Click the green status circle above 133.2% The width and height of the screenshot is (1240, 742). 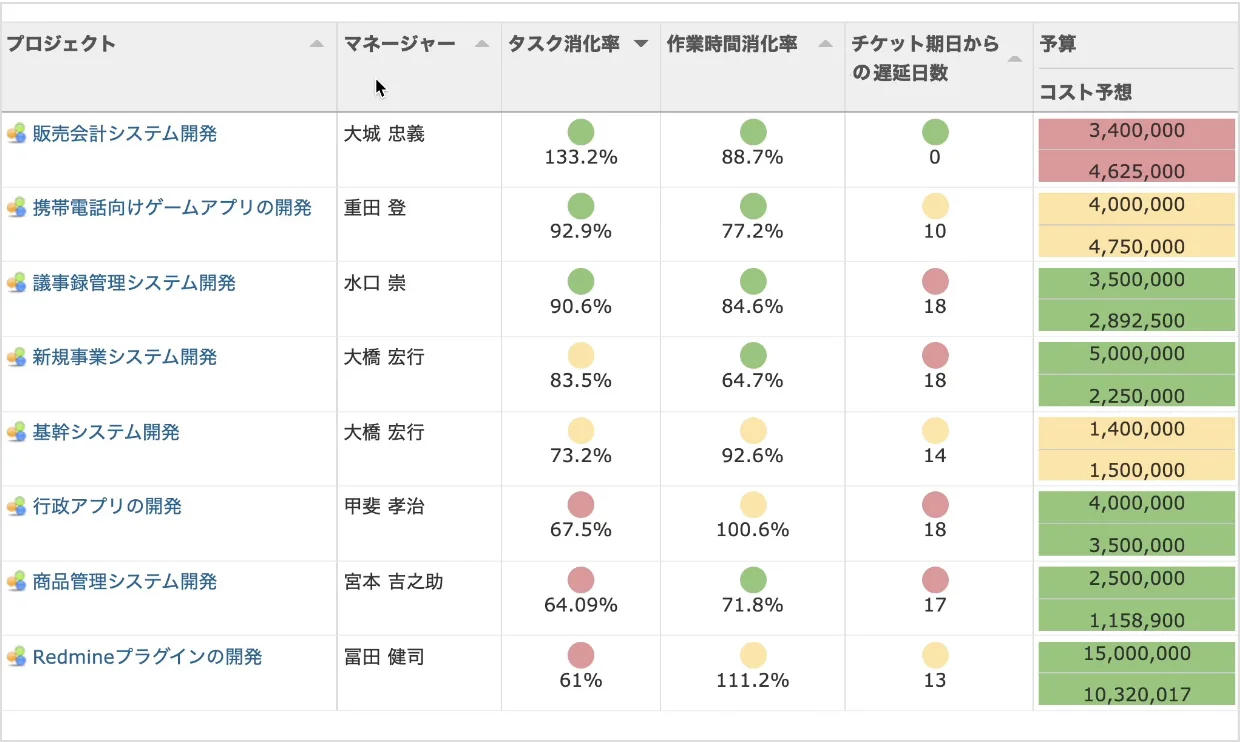[x=580, y=131]
